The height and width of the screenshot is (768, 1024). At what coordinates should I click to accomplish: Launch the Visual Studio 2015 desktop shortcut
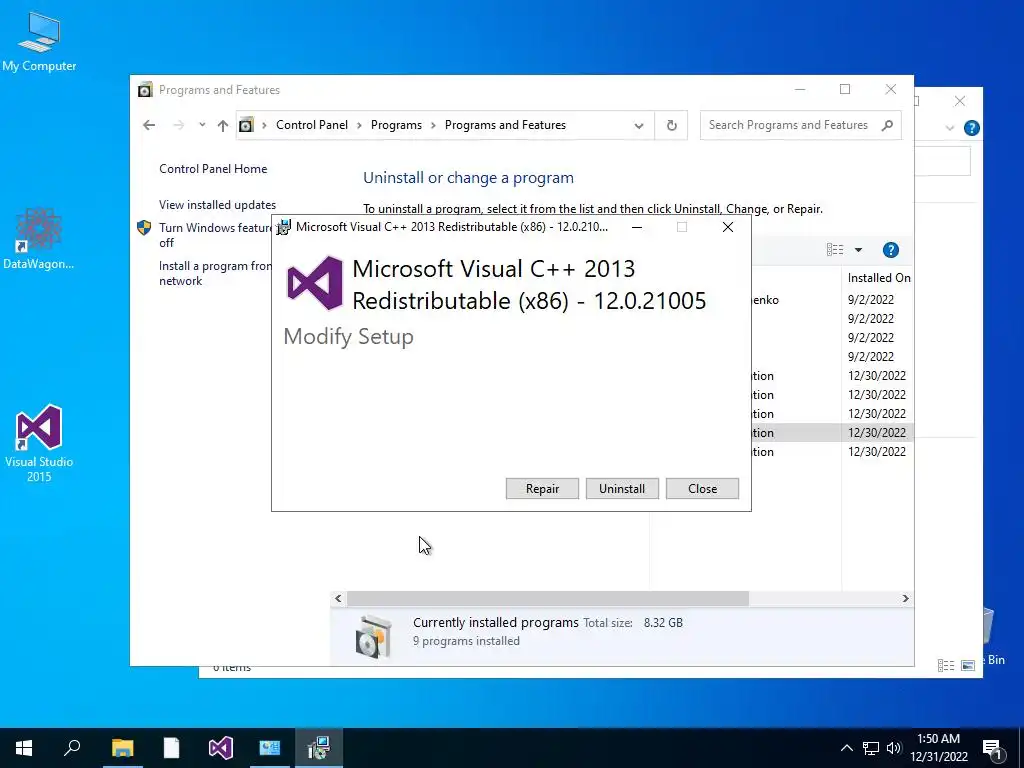39,443
